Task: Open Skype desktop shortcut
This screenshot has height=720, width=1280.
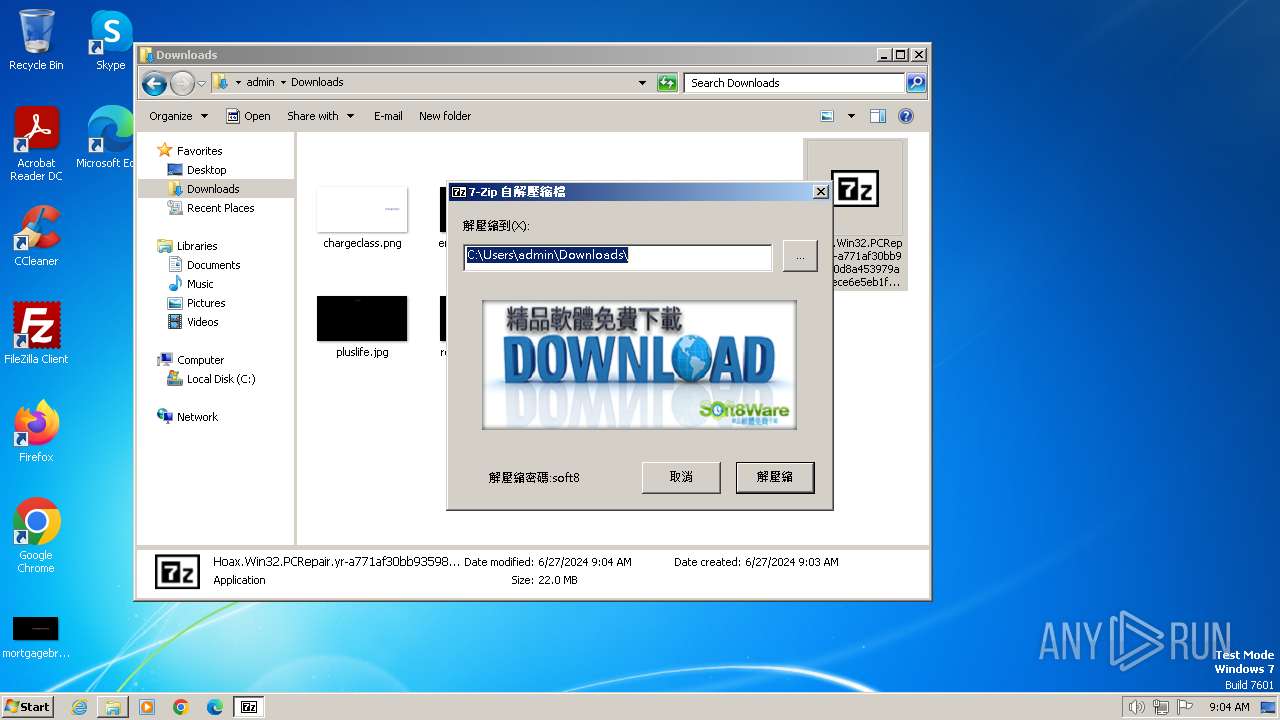Action: coord(110,40)
